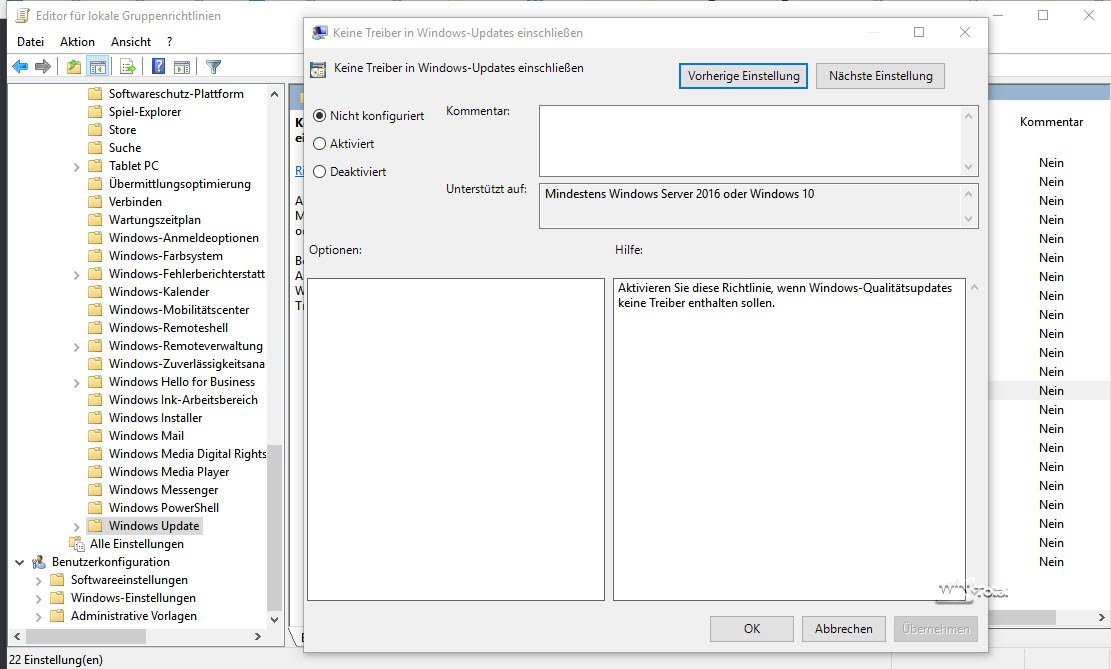Image resolution: width=1111 pixels, height=669 pixels.
Task: Expand the Windows Update tree node
Action: pyautogui.click(x=77, y=527)
